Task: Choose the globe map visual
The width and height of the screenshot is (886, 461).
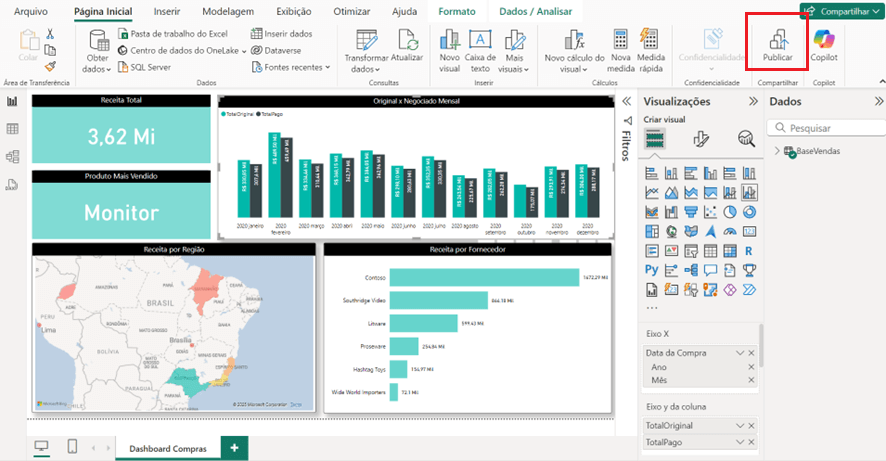Action: (x=671, y=232)
